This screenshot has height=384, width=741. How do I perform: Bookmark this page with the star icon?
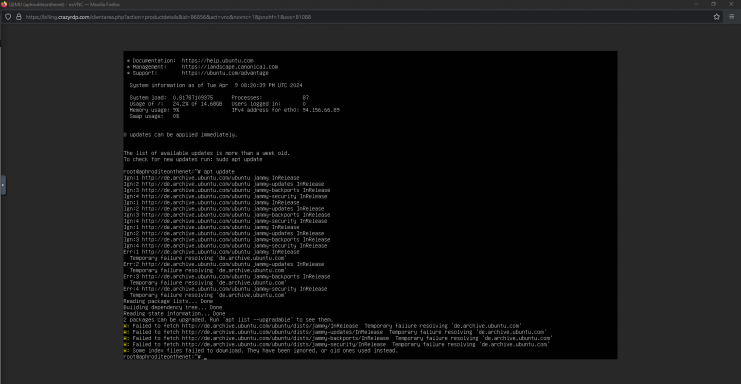(716, 17)
